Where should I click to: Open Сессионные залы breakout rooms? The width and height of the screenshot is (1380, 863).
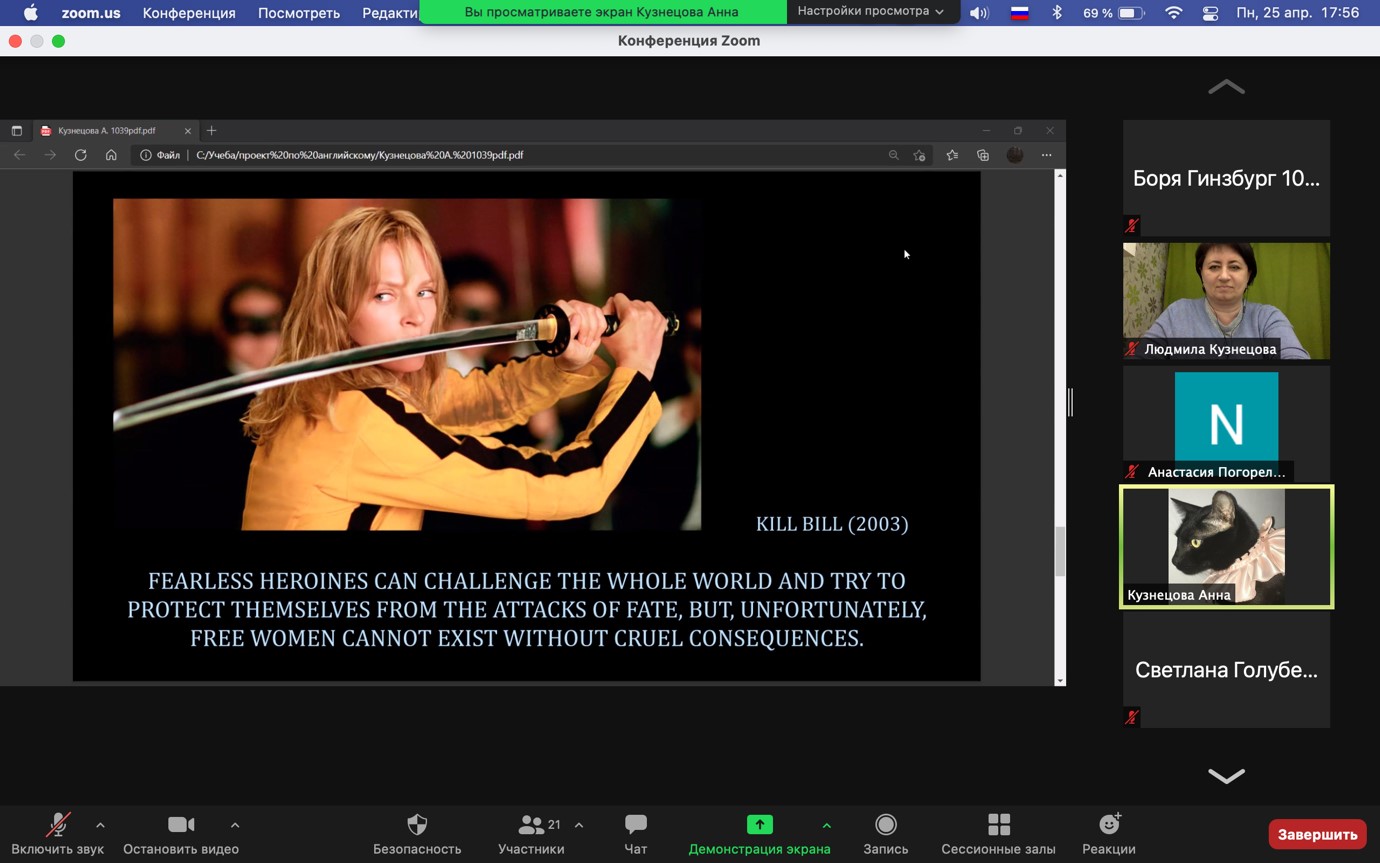[x=998, y=834]
